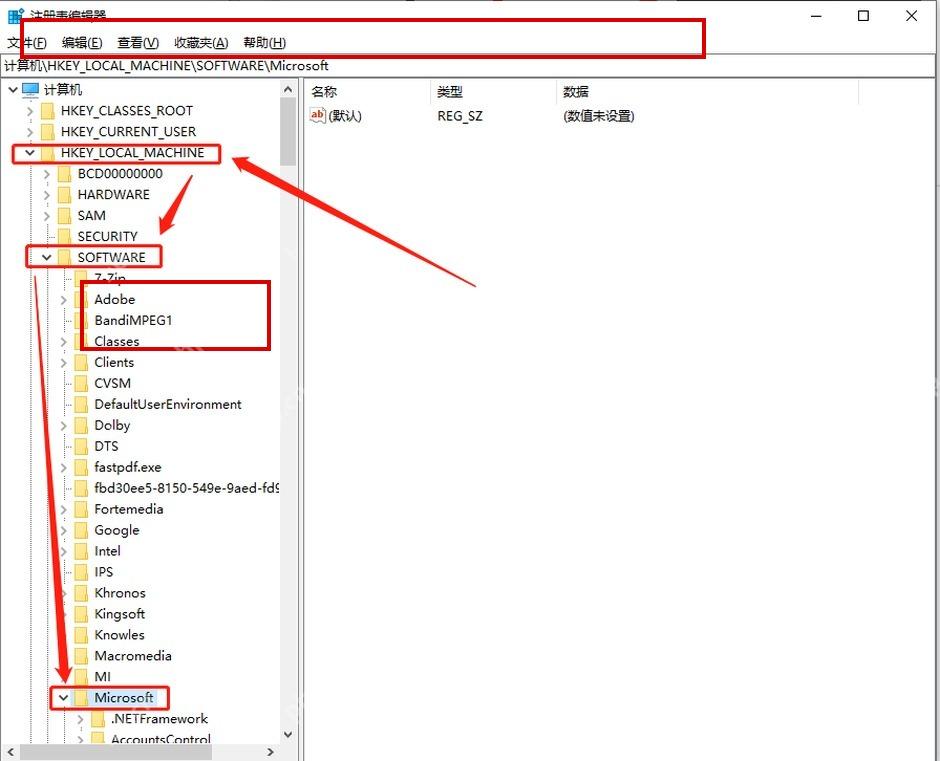Expand the HARDWARE key

pyautogui.click(x=46, y=195)
